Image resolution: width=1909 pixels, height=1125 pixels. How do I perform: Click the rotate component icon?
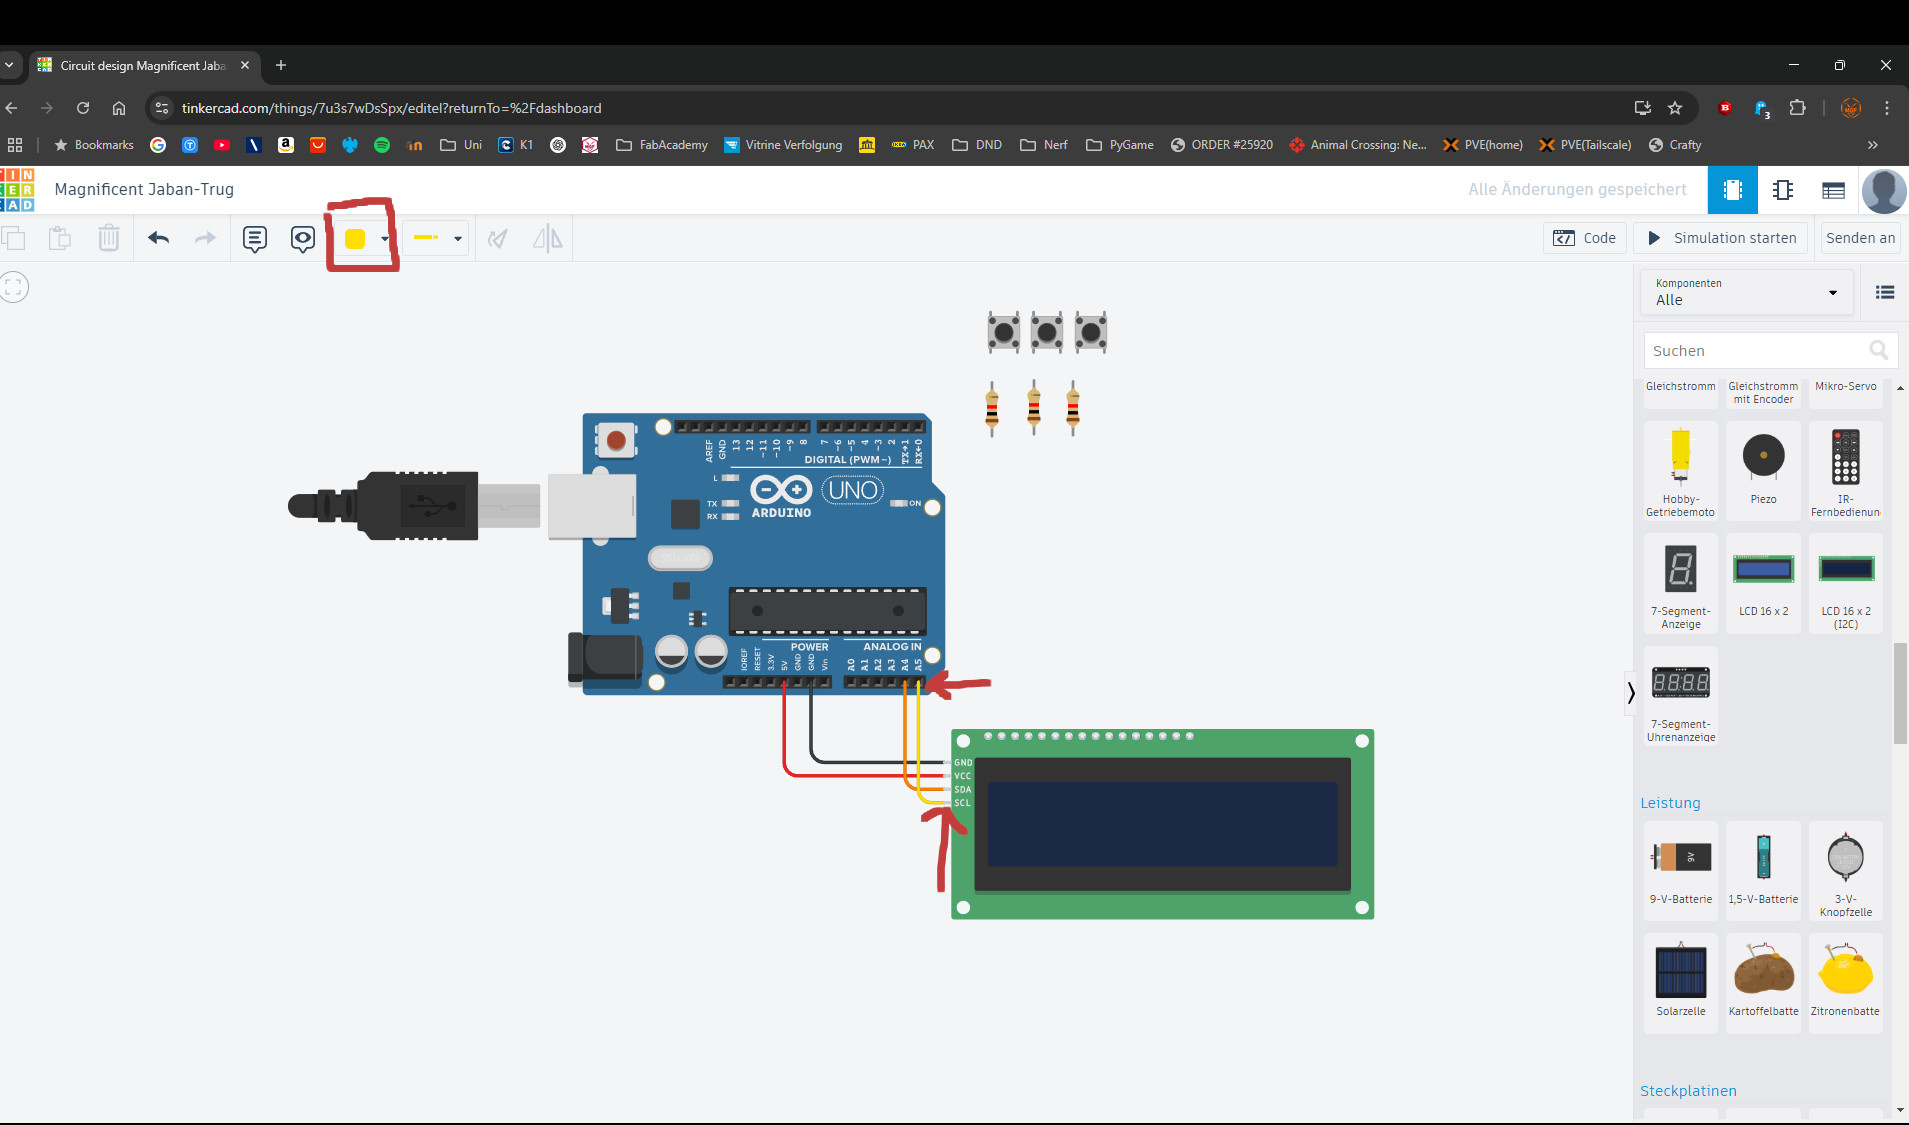pyautogui.click(x=497, y=238)
